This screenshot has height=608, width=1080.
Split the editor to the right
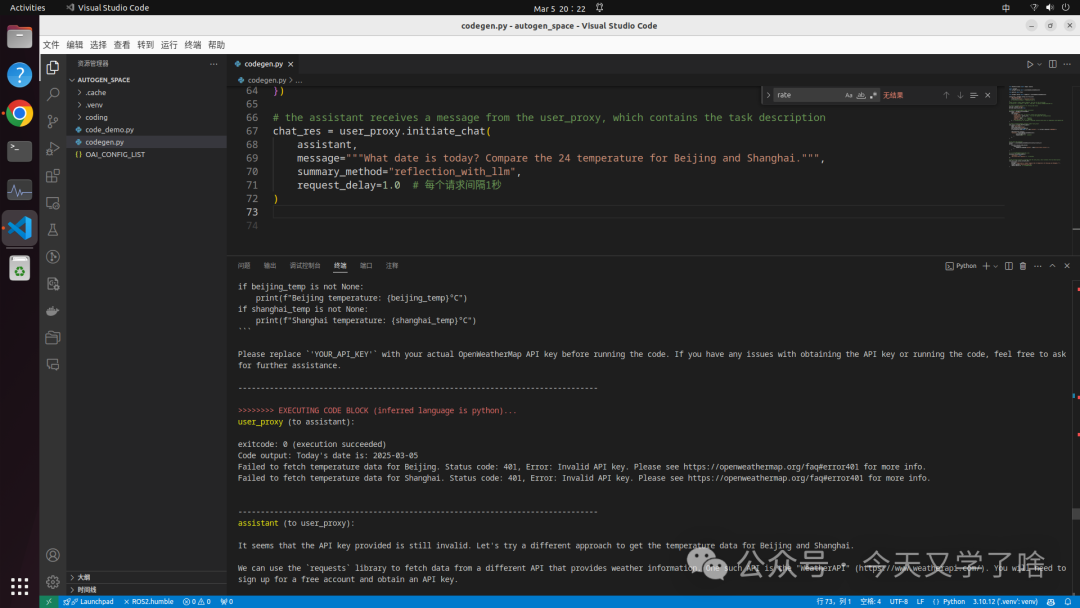point(1052,64)
